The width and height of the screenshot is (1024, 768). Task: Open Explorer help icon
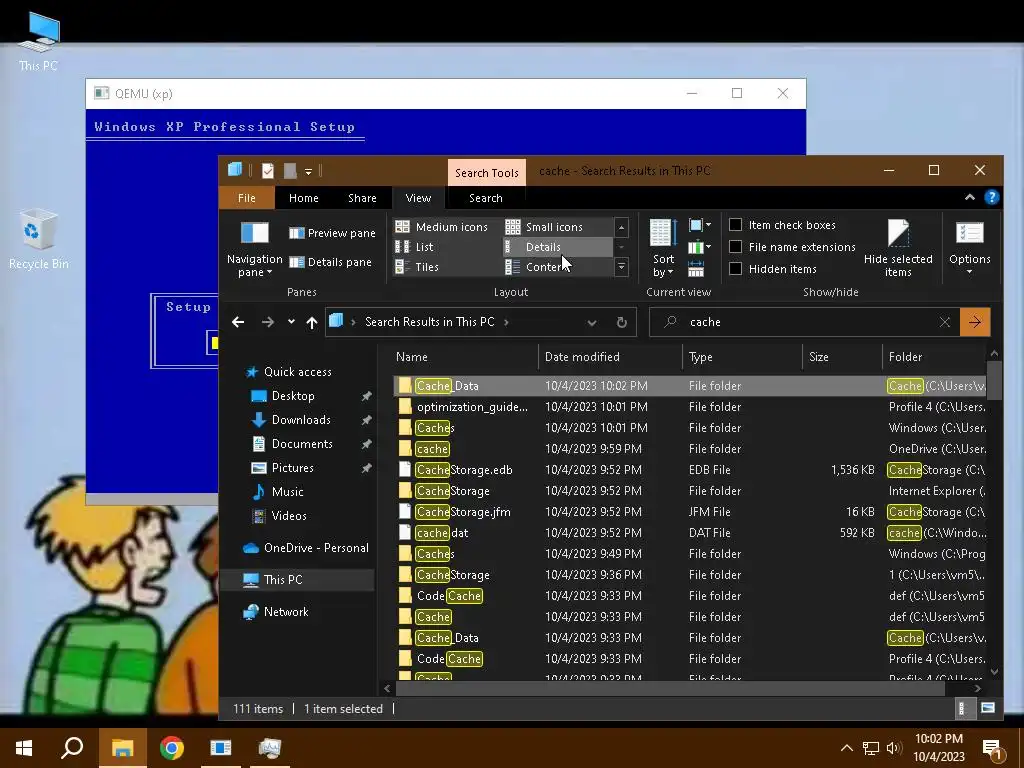(991, 197)
